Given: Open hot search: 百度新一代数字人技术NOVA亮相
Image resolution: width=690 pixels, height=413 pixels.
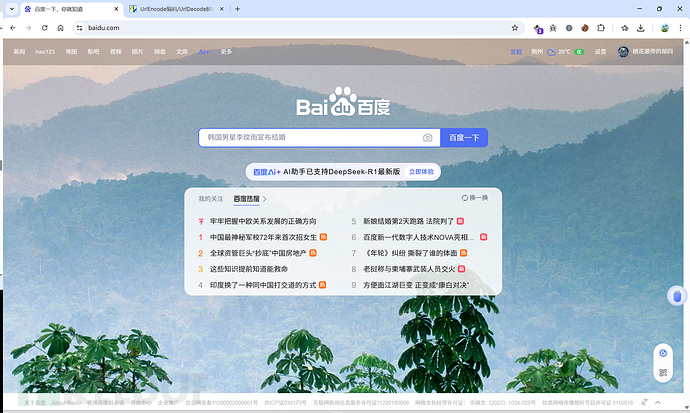Looking at the screenshot, I should [418, 237].
